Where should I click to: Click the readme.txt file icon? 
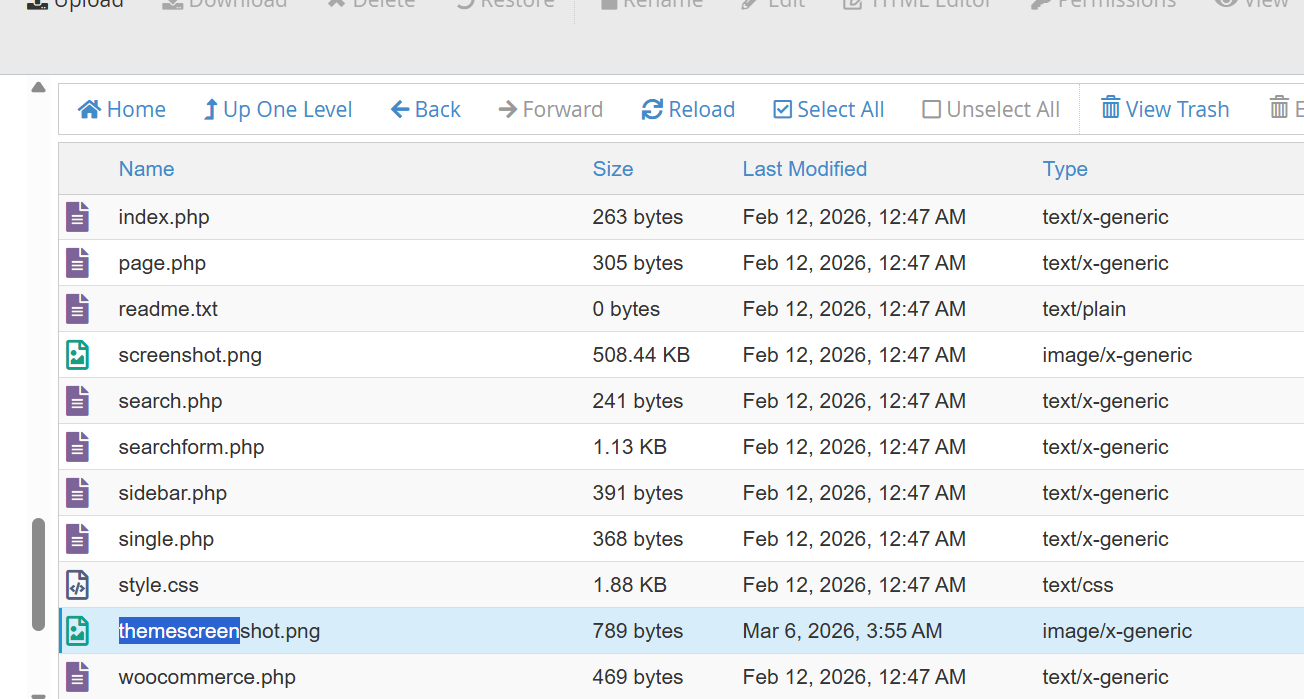coord(78,309)
